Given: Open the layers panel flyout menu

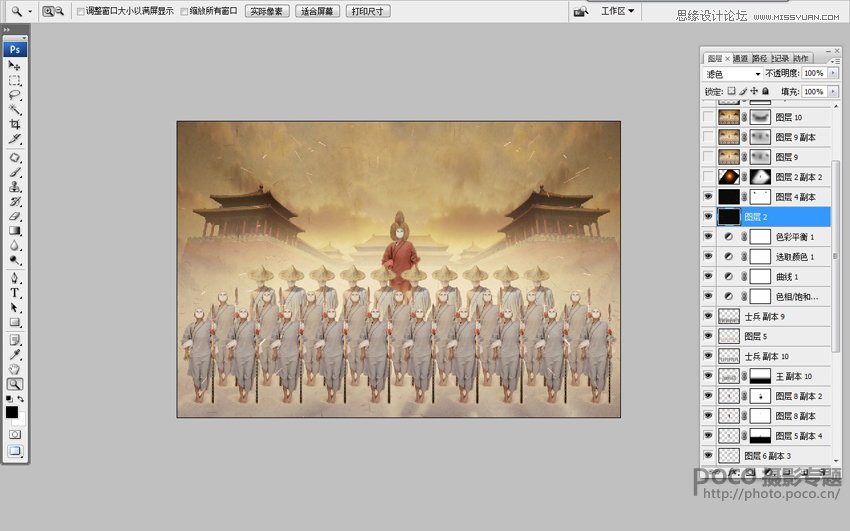Looking at the screenshot, I should [835, 61].
